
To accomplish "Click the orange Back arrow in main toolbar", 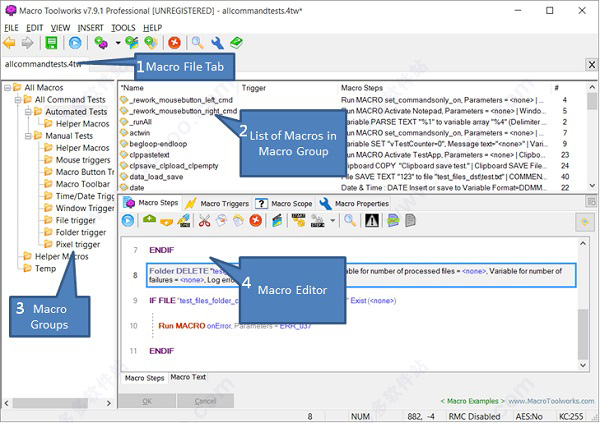I will pos(9,43).
